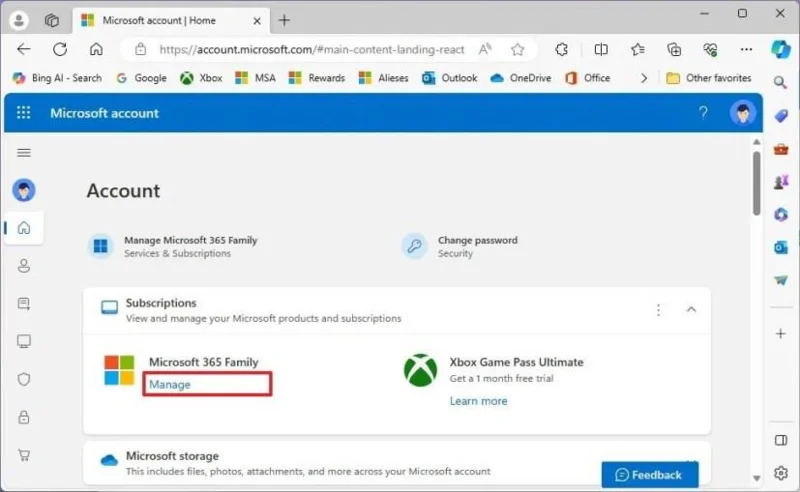Open a new tab with plus button
This screenshot has width=800, height=492.
click(x=284, y=20)
